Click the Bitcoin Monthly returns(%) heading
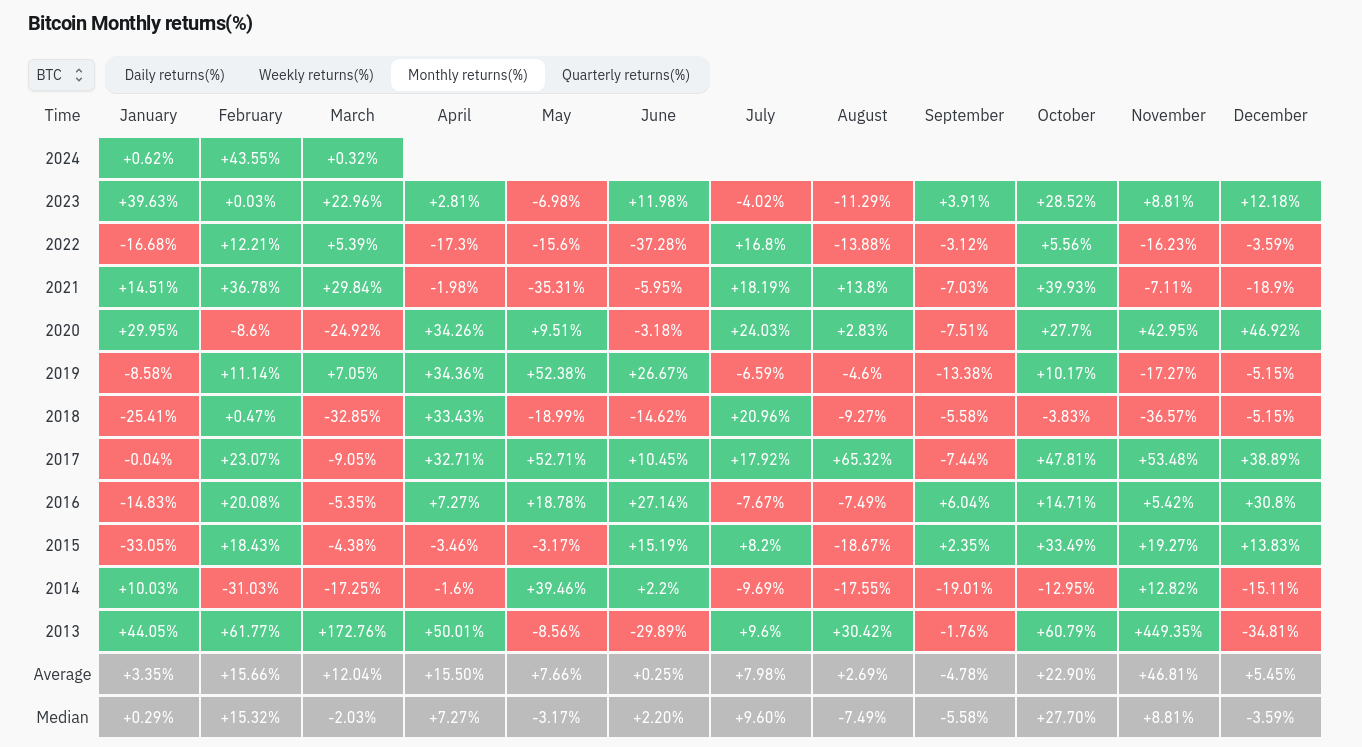 140,23
